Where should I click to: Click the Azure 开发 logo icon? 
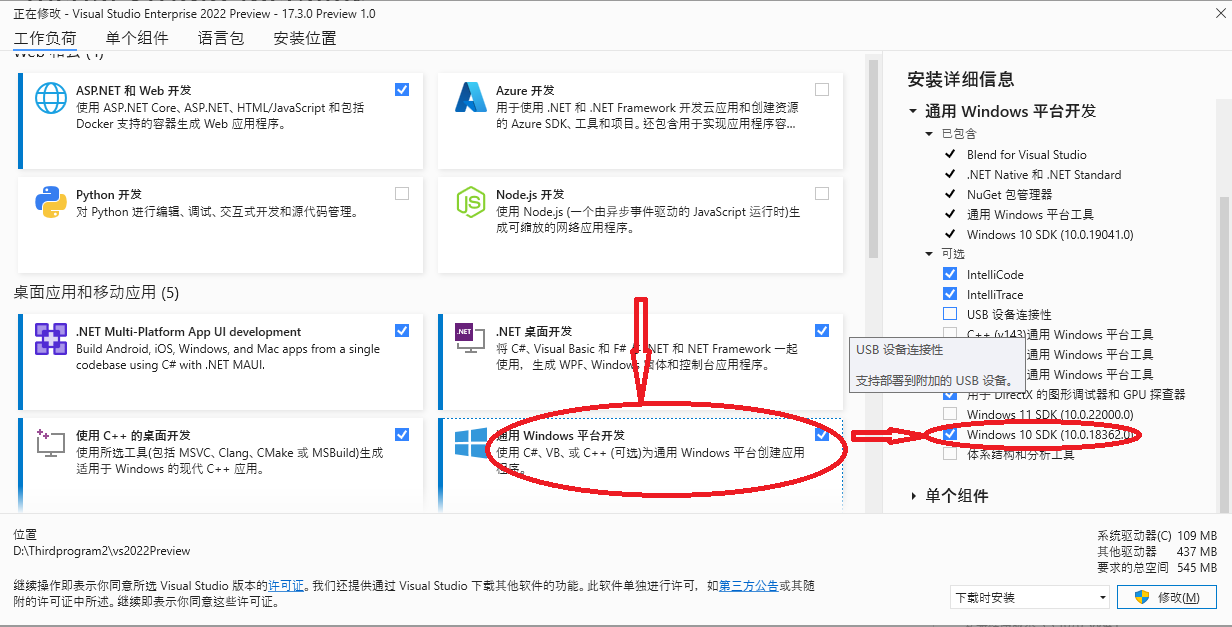point(471,98)
